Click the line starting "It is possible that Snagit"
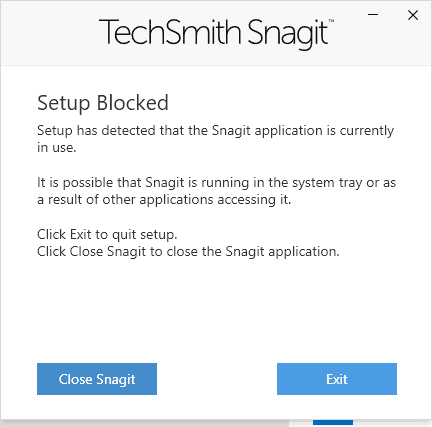The width and height of the screenshot is (432, 427). [x=216, y=183]
